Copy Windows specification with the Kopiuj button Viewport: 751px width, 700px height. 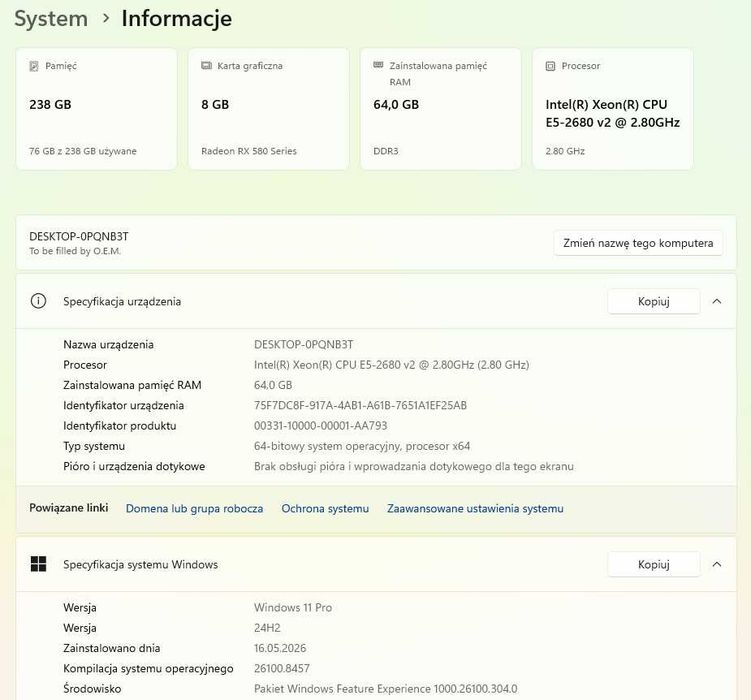[654, 564]
